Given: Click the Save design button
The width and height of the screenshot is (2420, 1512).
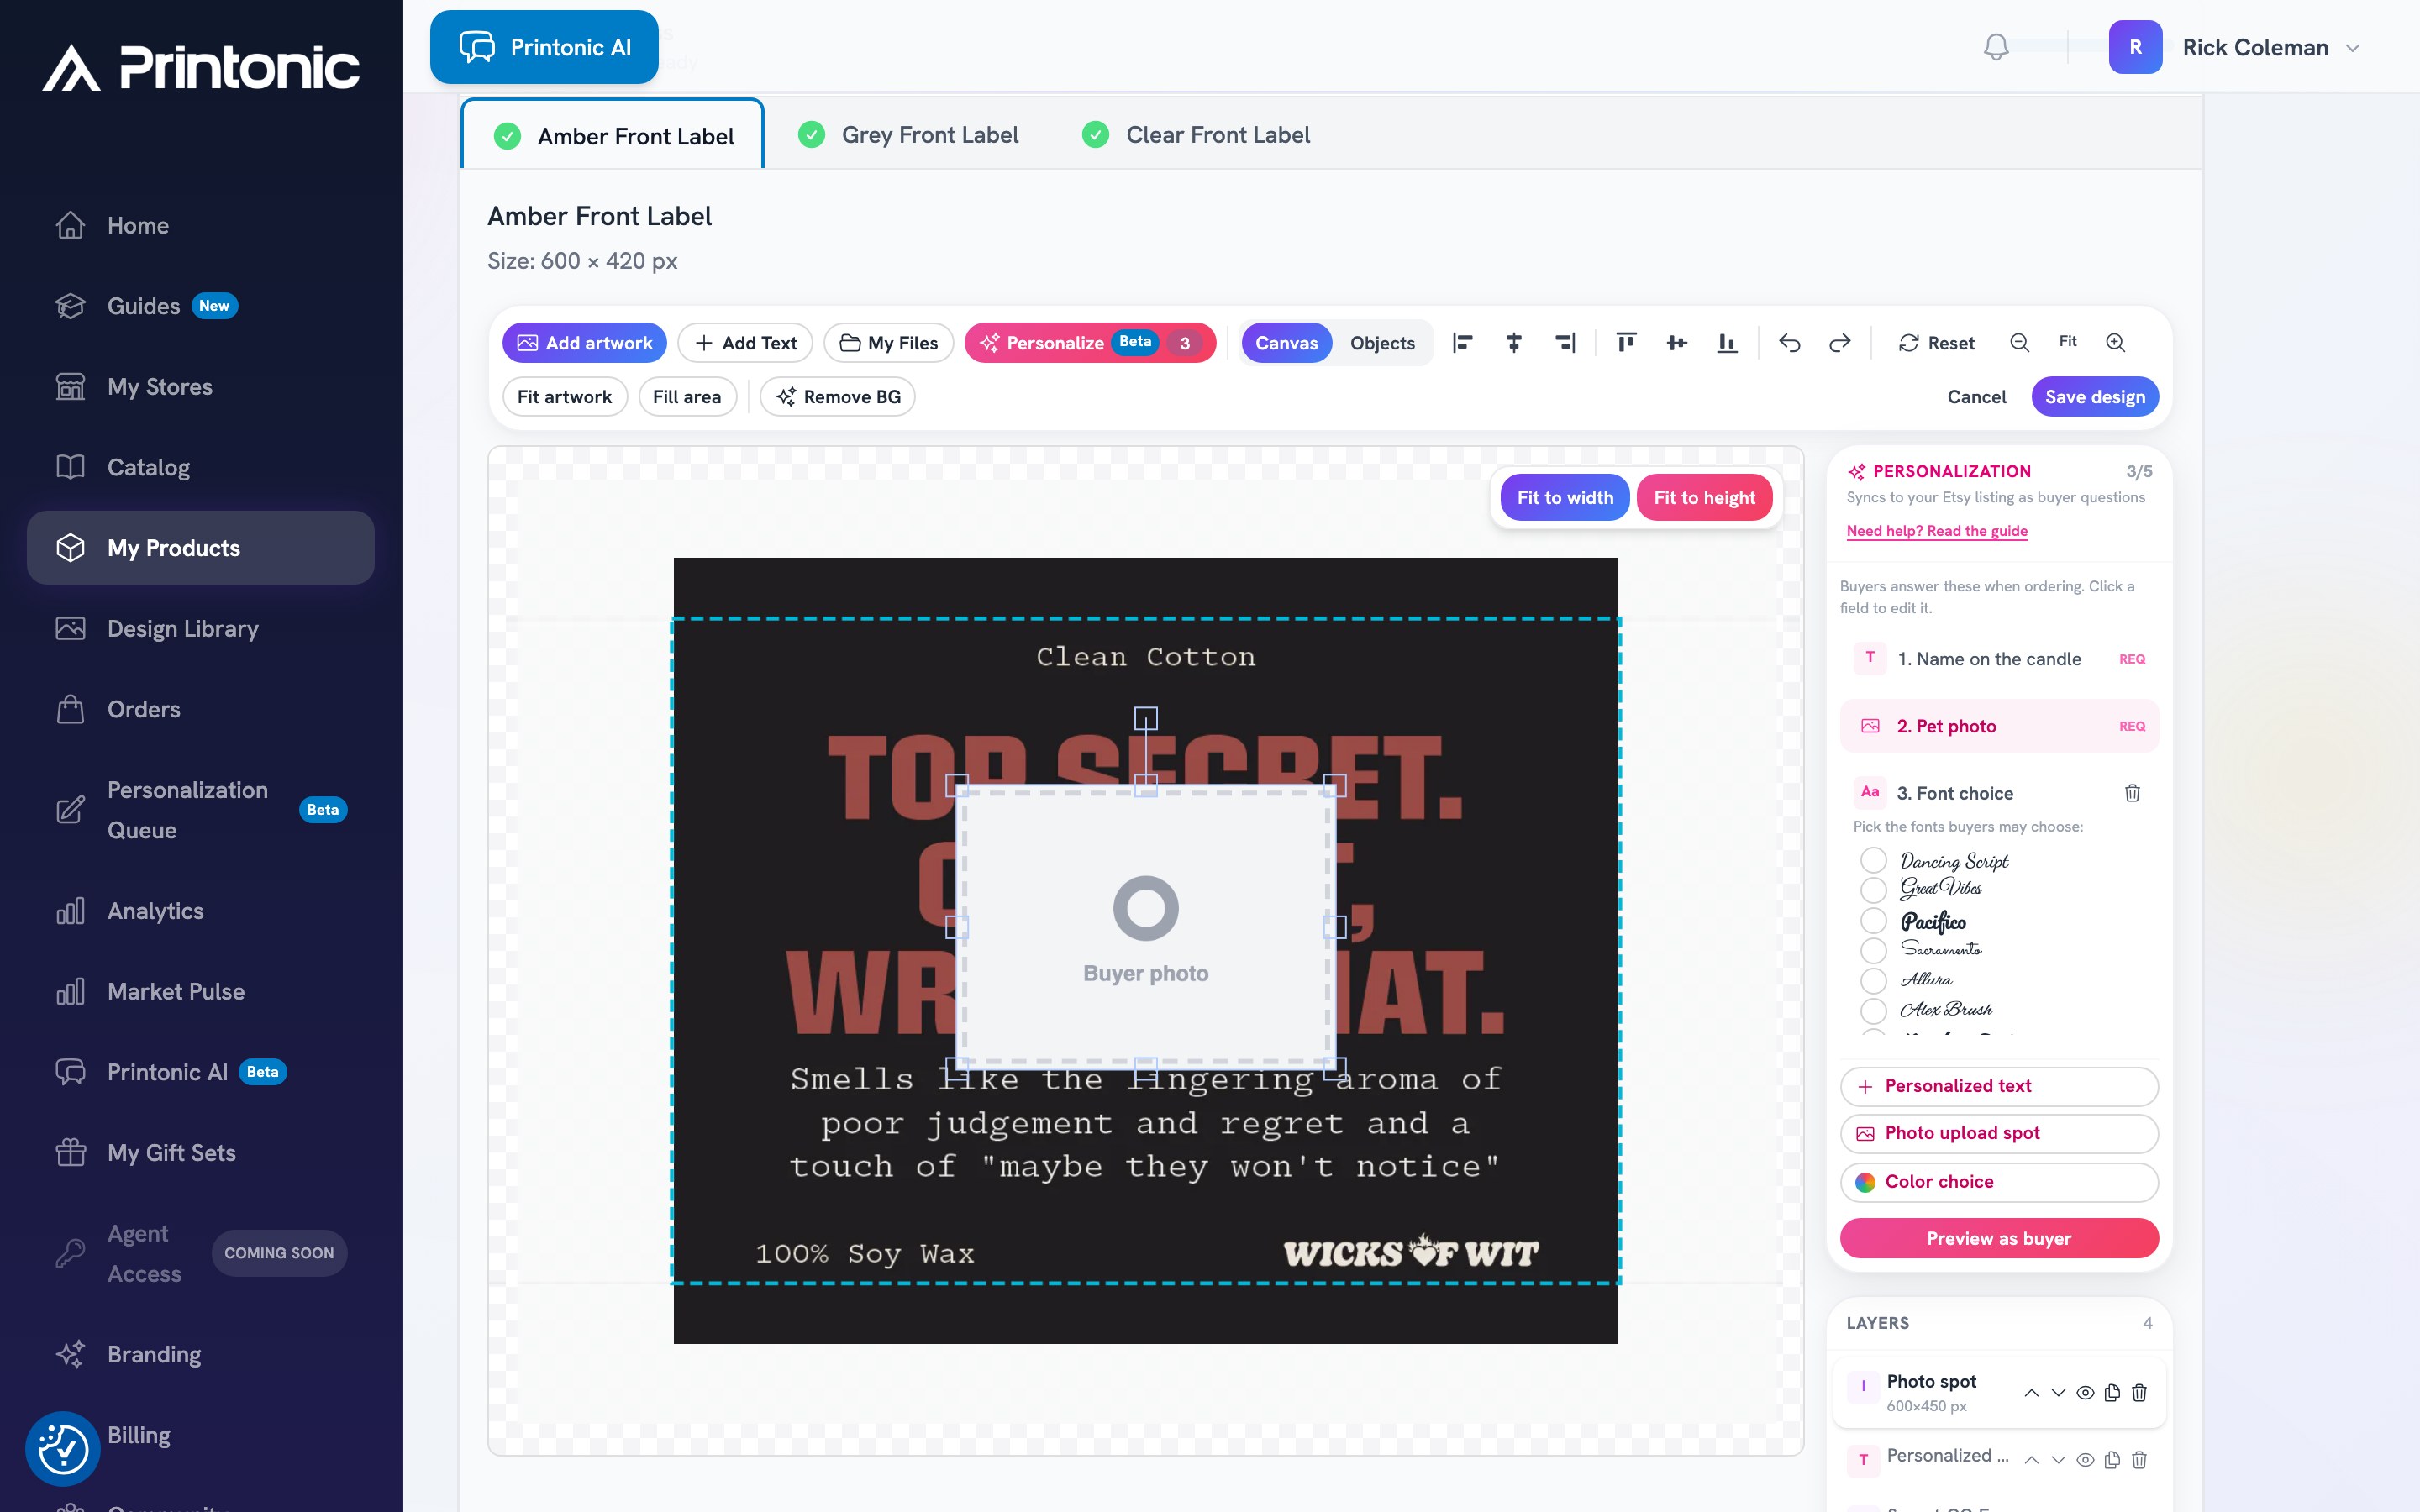Looking at the screenshot, I should (x=2095, y=397).
